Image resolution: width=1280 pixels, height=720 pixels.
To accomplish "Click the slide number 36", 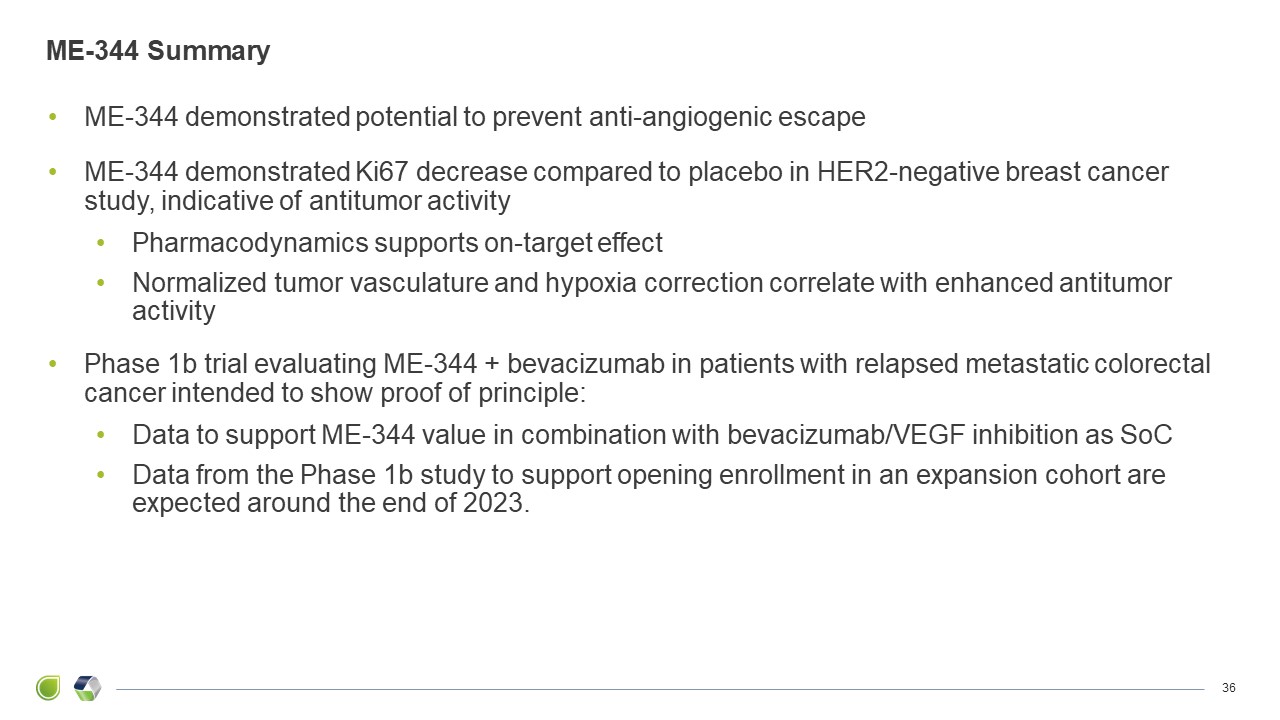I will coord(1229,688).
